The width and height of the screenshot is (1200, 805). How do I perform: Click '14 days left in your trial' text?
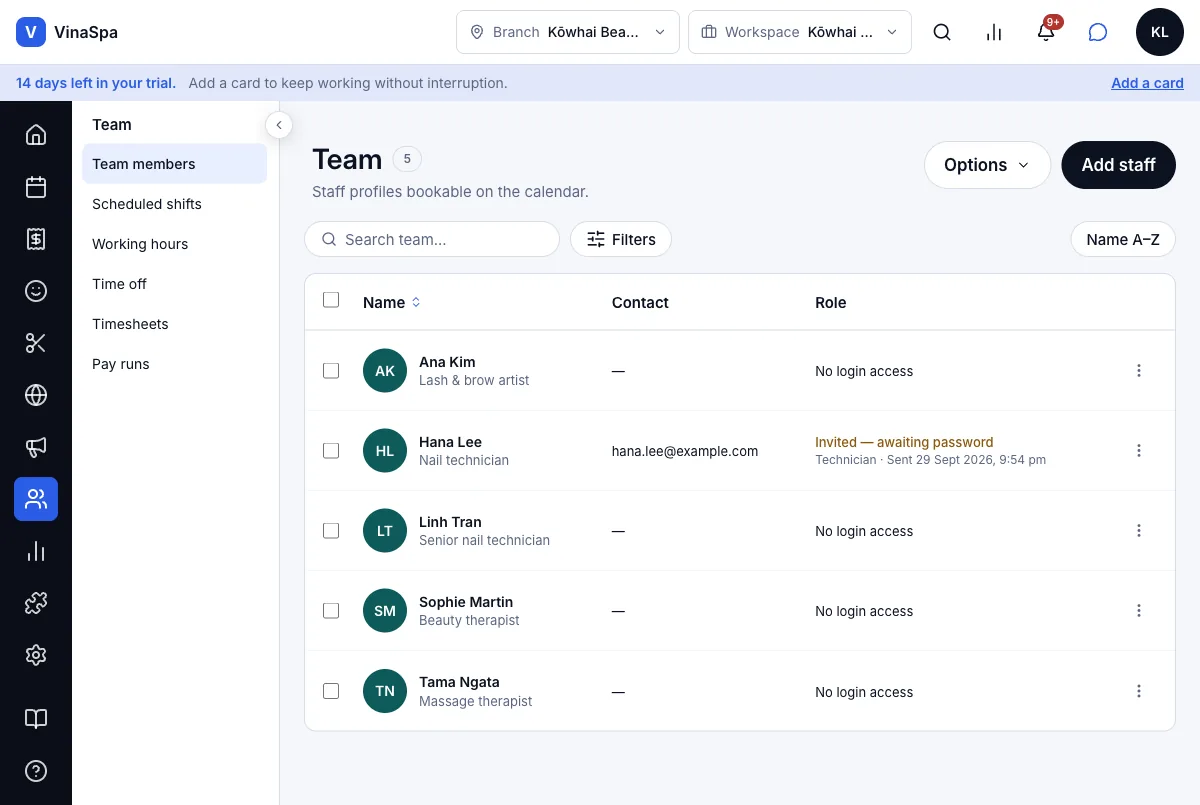point(96,83)
